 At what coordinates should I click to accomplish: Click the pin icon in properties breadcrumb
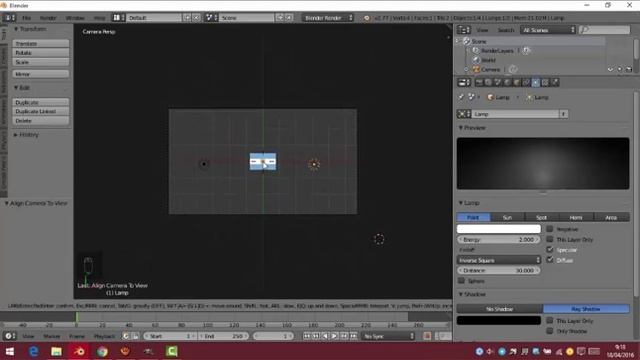pyautogui.click(x=461, y=98)
